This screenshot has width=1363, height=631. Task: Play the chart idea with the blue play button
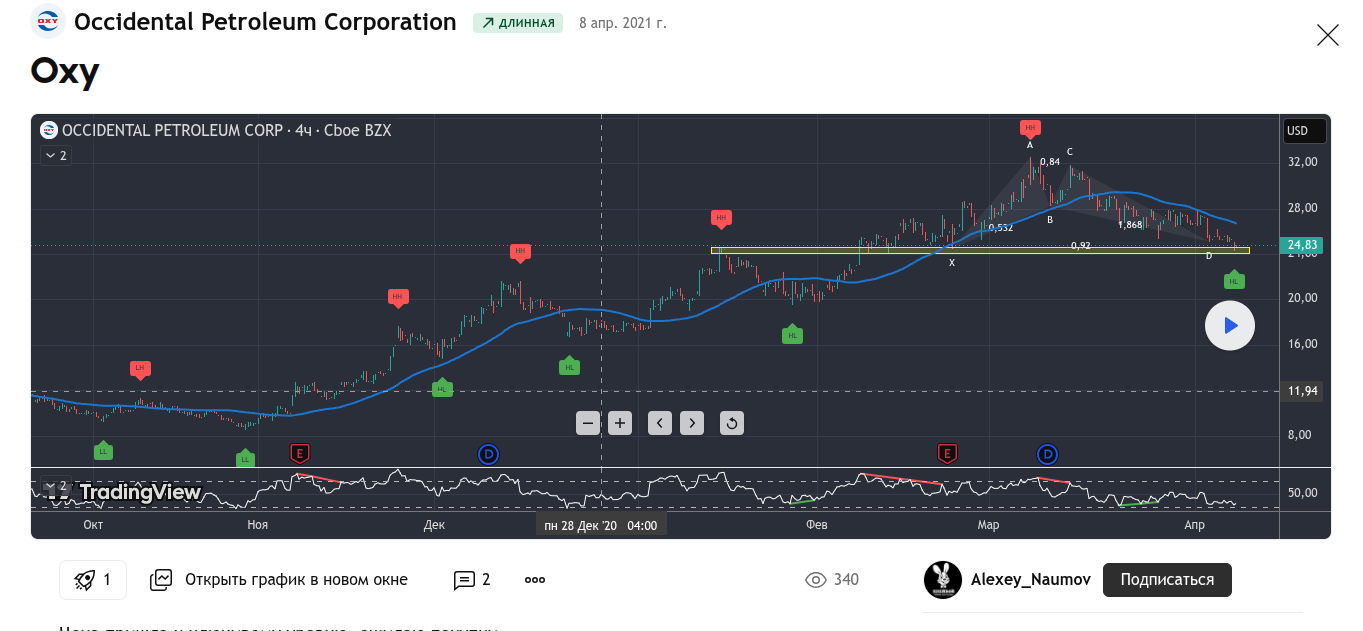point(1230,326)
